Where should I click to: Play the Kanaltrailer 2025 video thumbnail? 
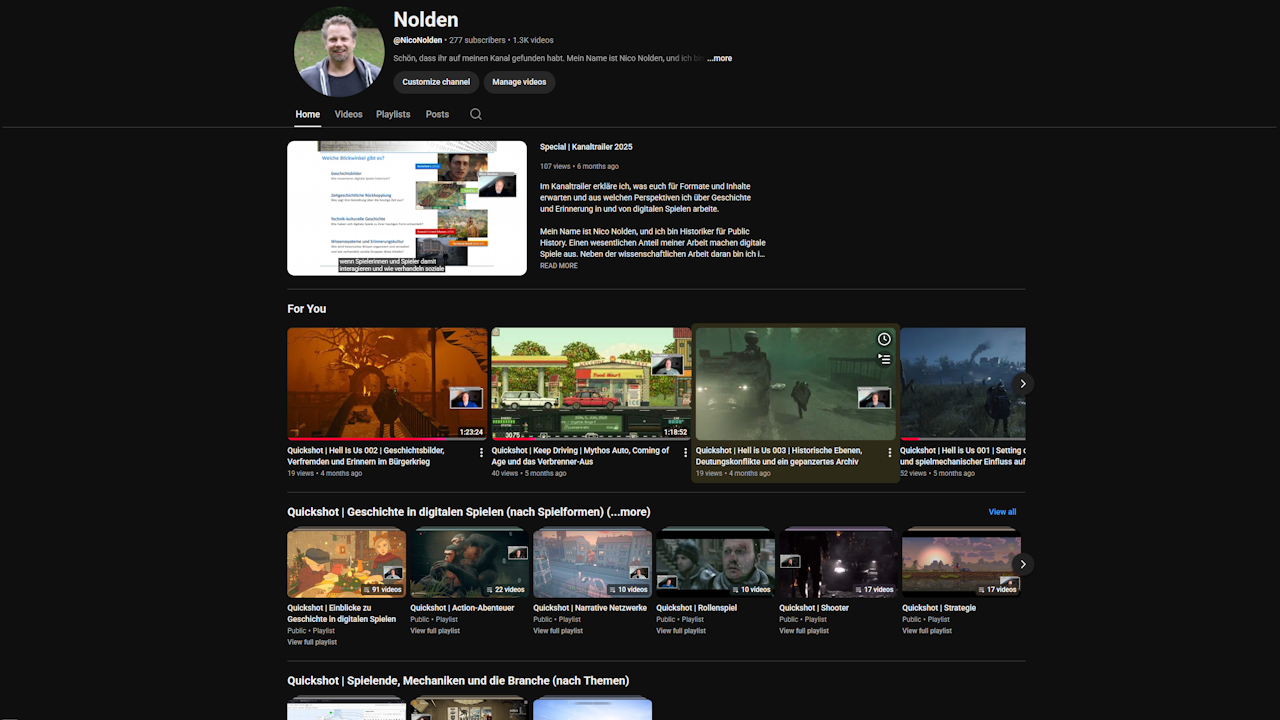[407, 208]
